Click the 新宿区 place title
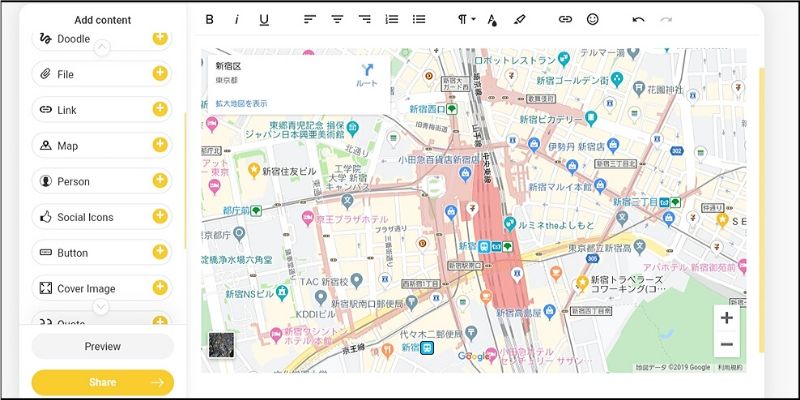This screenshot has height=400, width=800. (x=228, y=66)
